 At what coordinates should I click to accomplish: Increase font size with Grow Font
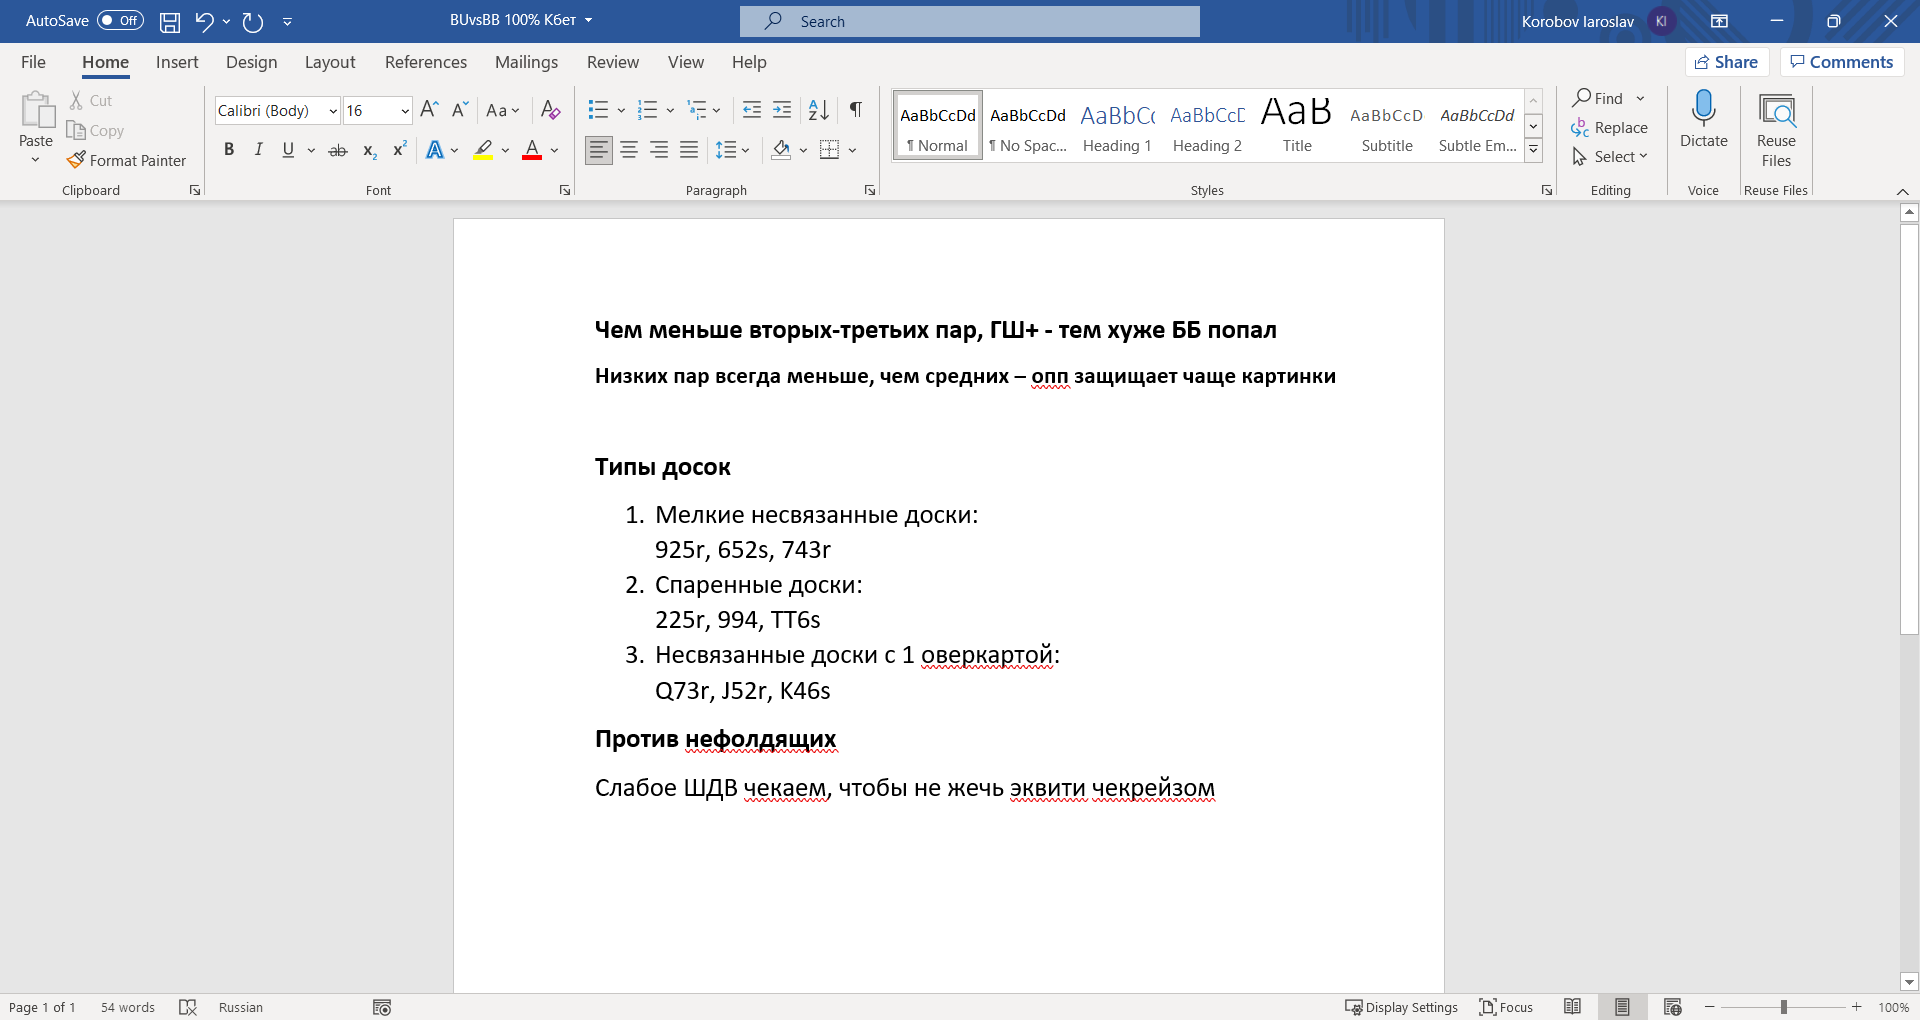point(429,110)
